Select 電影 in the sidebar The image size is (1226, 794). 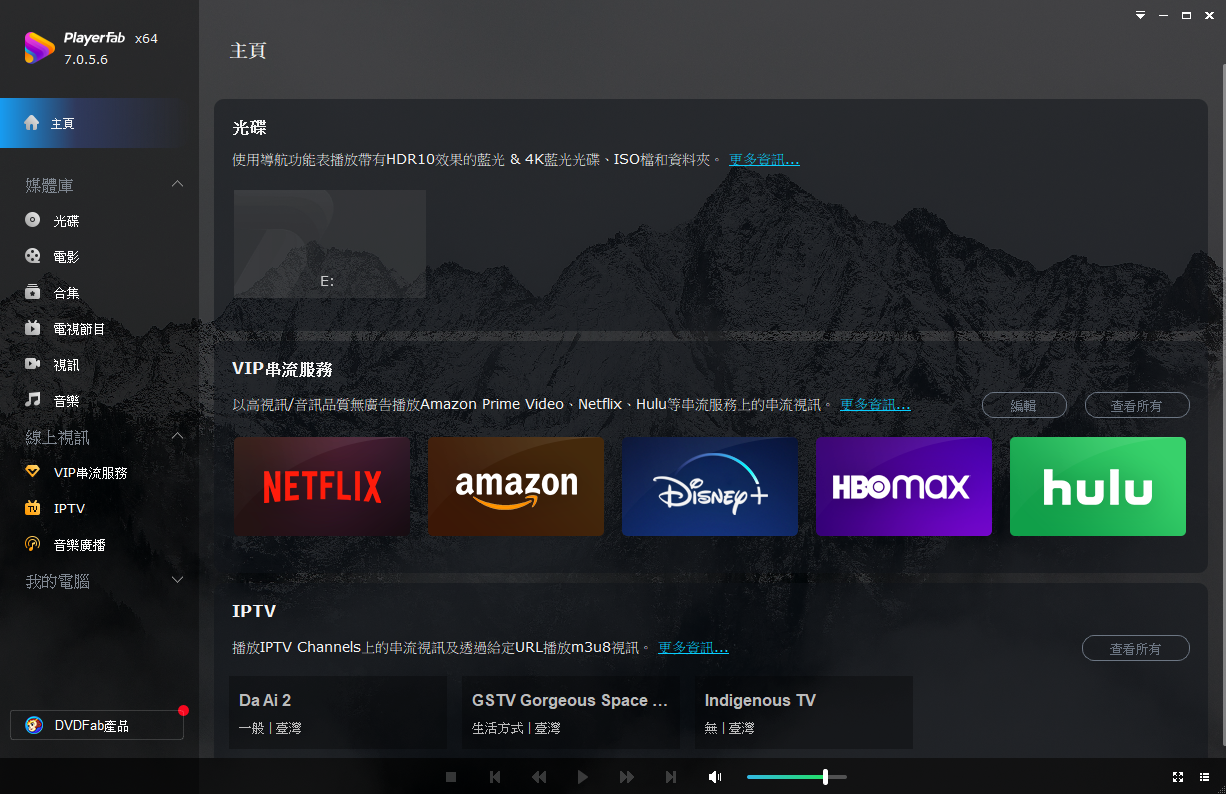coord(66,257)
